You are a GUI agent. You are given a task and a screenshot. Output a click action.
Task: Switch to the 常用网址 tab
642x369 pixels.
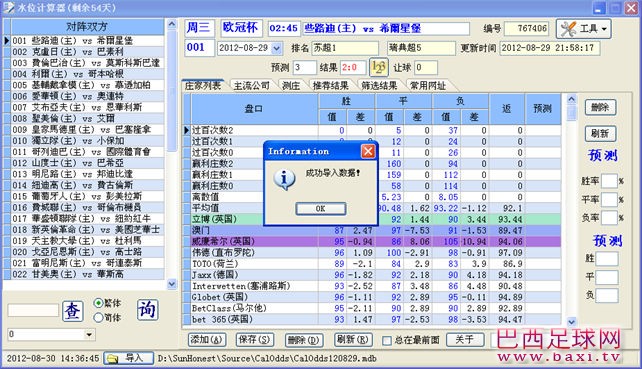point(427,85)
